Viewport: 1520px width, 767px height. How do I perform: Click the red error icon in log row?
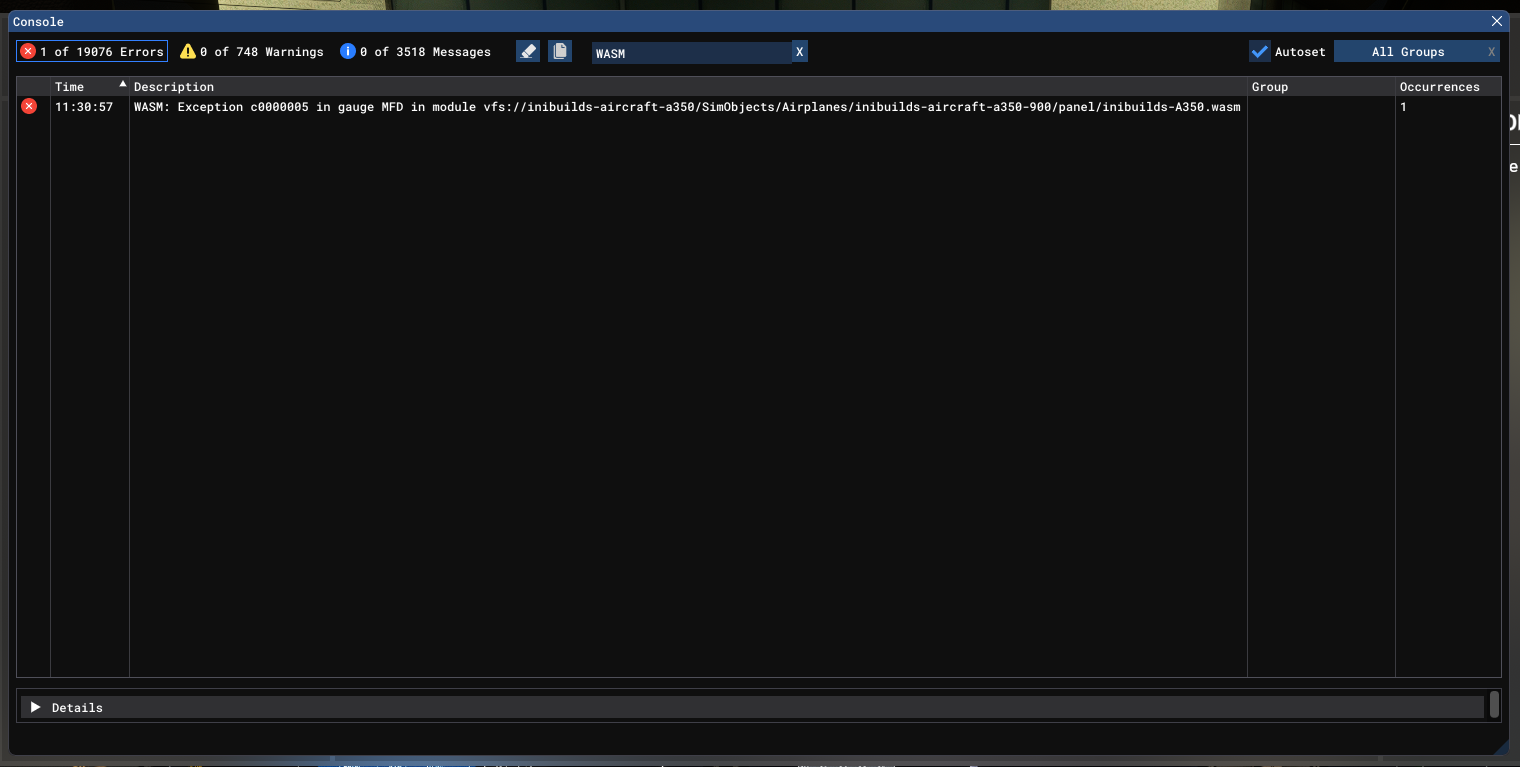point(29,107)
